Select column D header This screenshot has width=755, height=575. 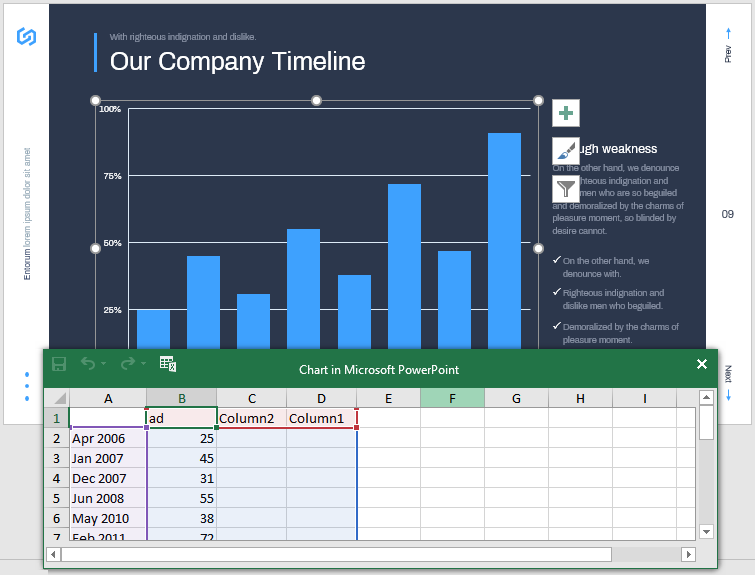[322, 398]
